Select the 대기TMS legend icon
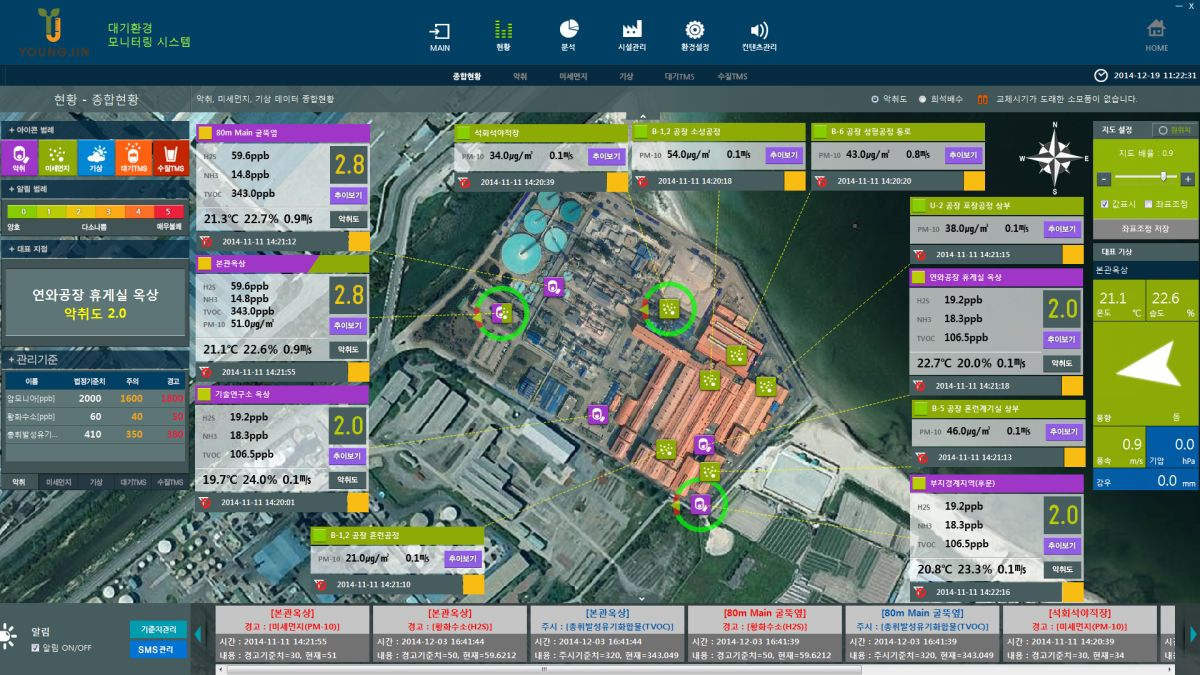The image size is (1200, 675). click(x=133, y=157)
